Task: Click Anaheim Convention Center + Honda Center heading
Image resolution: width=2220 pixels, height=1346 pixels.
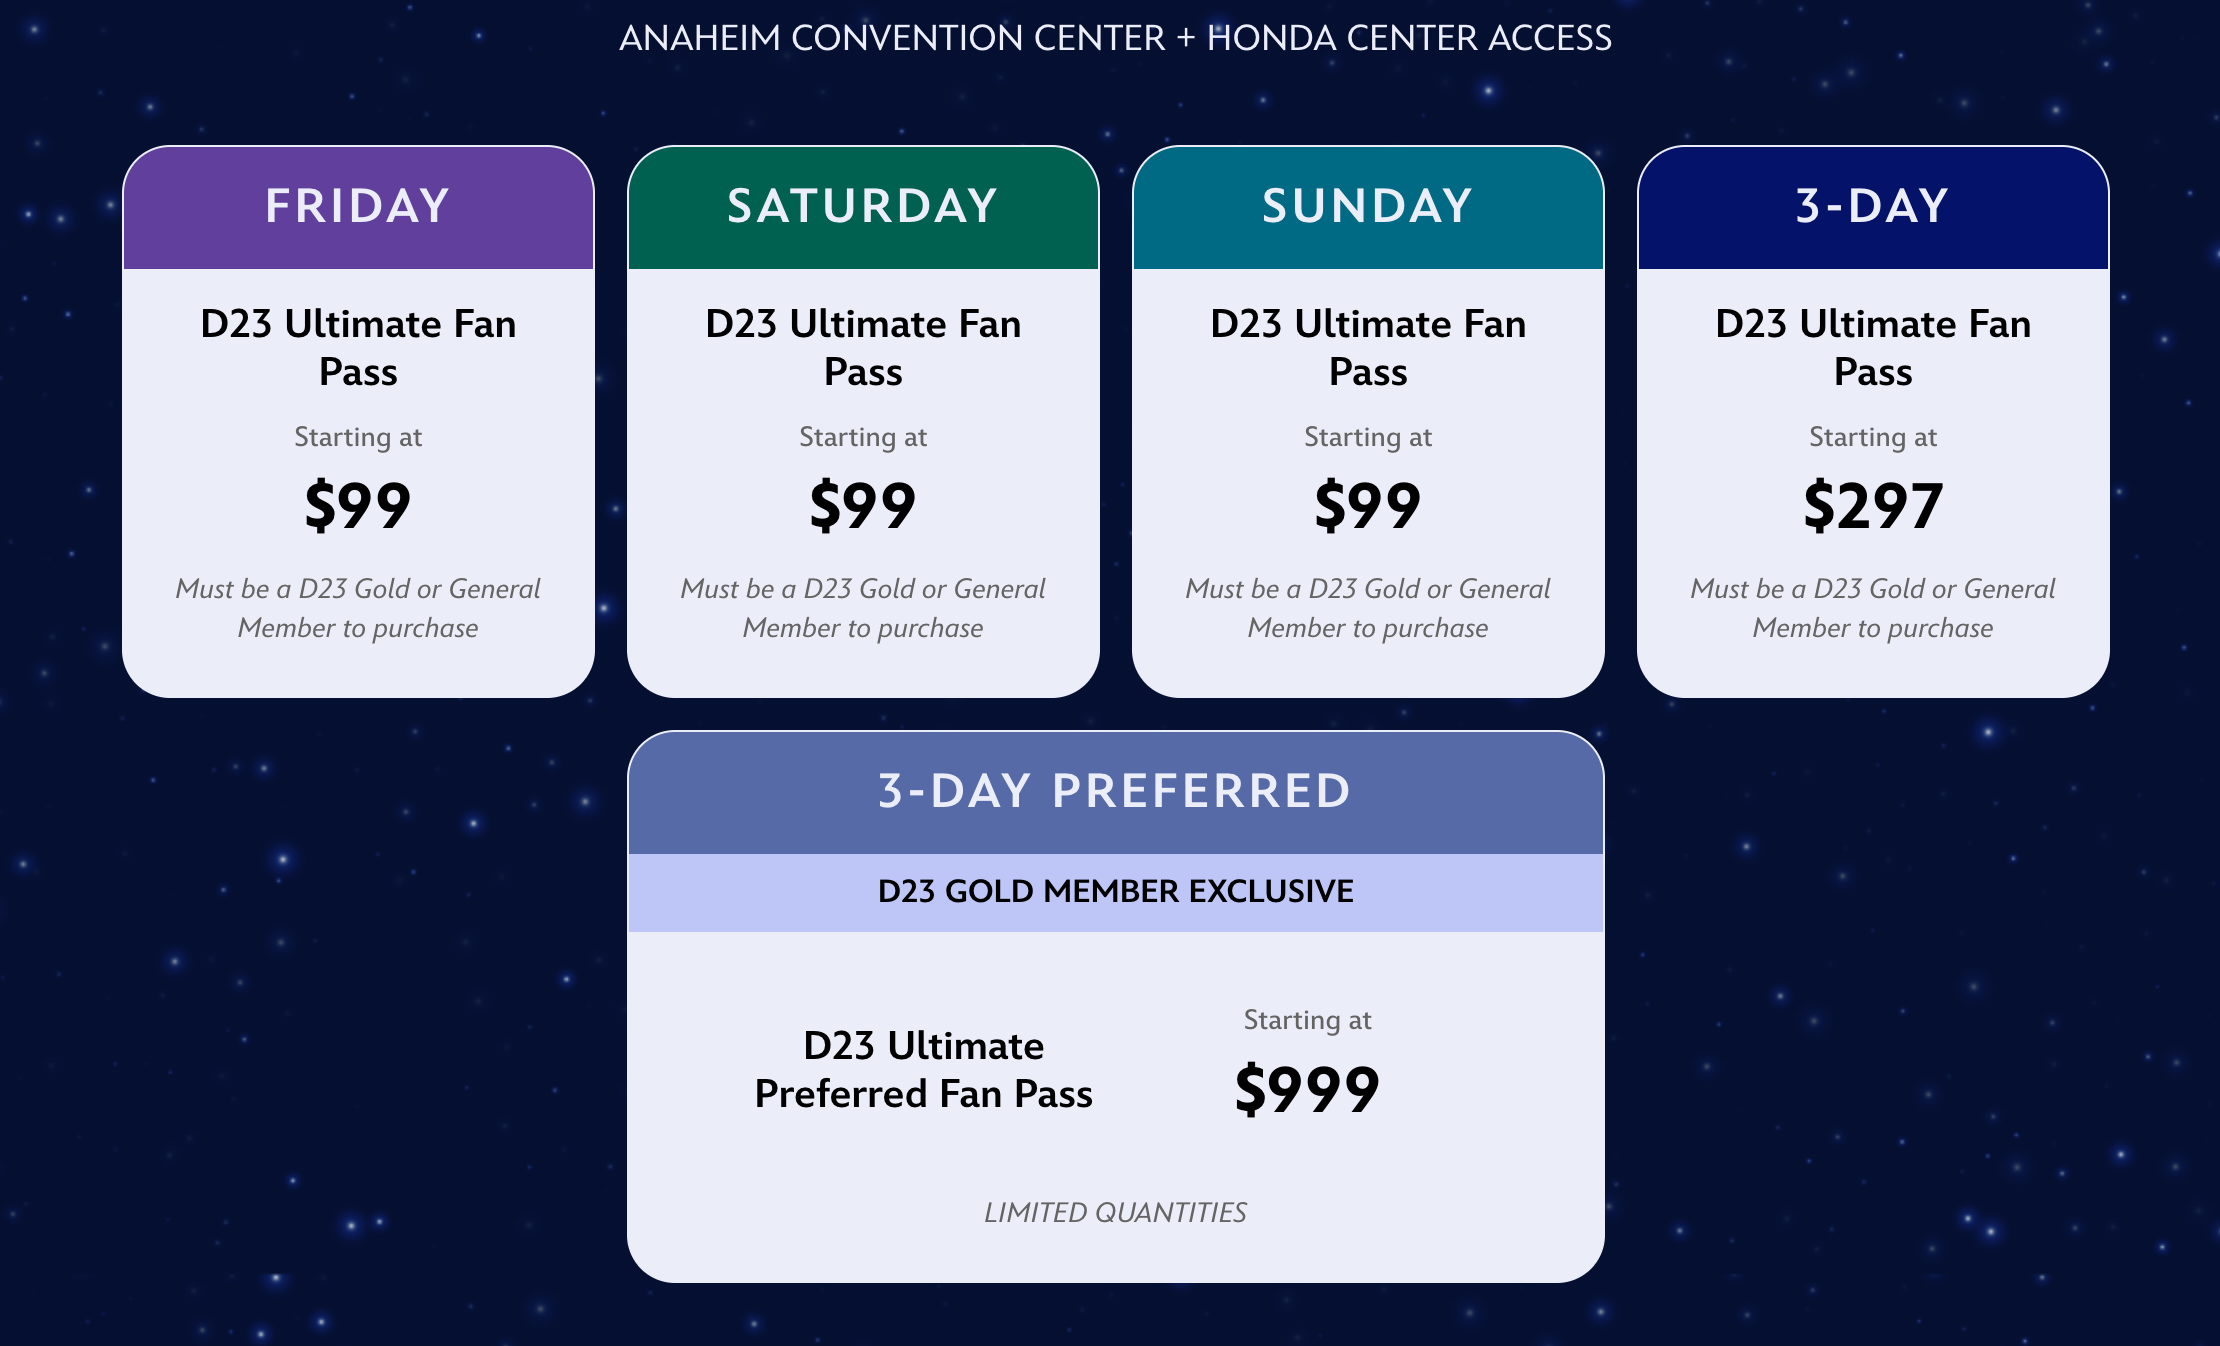Action: click(1116, 38)
